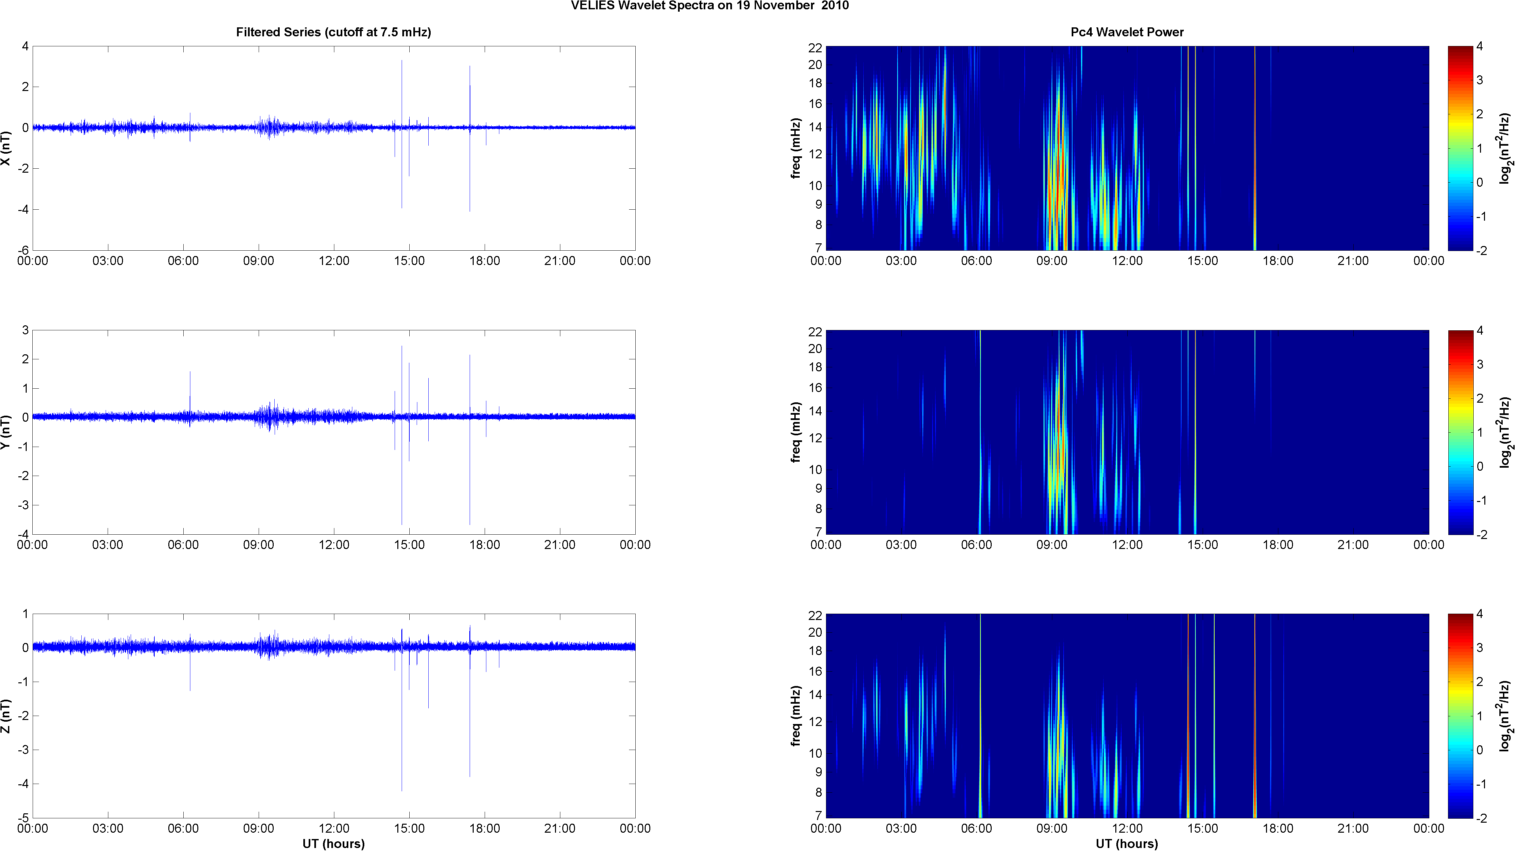Click the 06:00 vertical line in middle spectrogram
This screenshot has height=851, width=1515.
coord(980,432)
